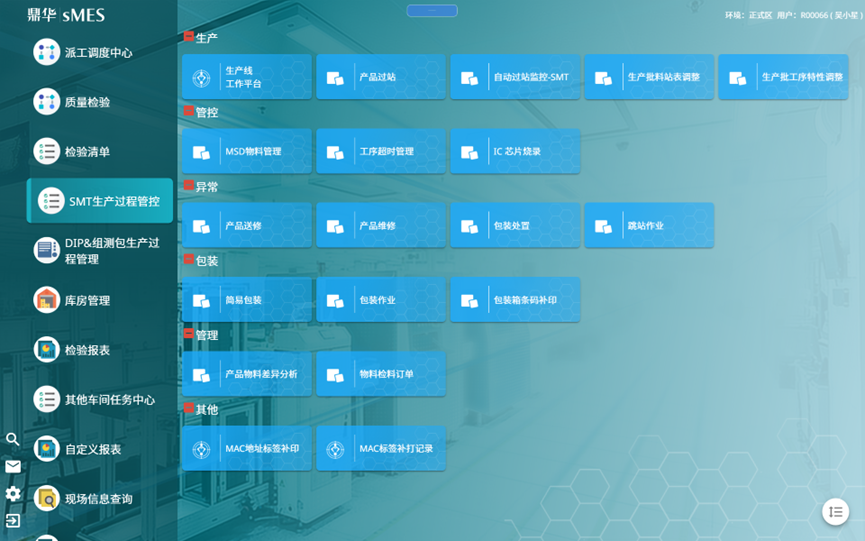Viewport: 865px width, 541px height.
Task: Click the list icon at bottom right
Action: coord(835,512)
